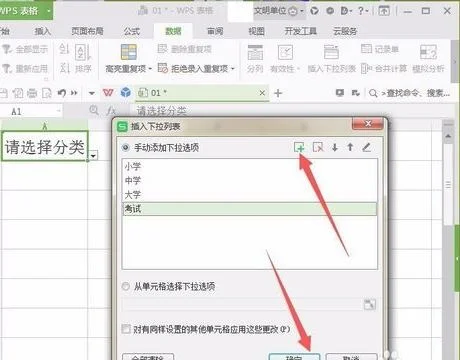Click the 分列 text-to-columns icon
Image resolution: width=460 pixels, height=360 pixels.
point(255,53)
